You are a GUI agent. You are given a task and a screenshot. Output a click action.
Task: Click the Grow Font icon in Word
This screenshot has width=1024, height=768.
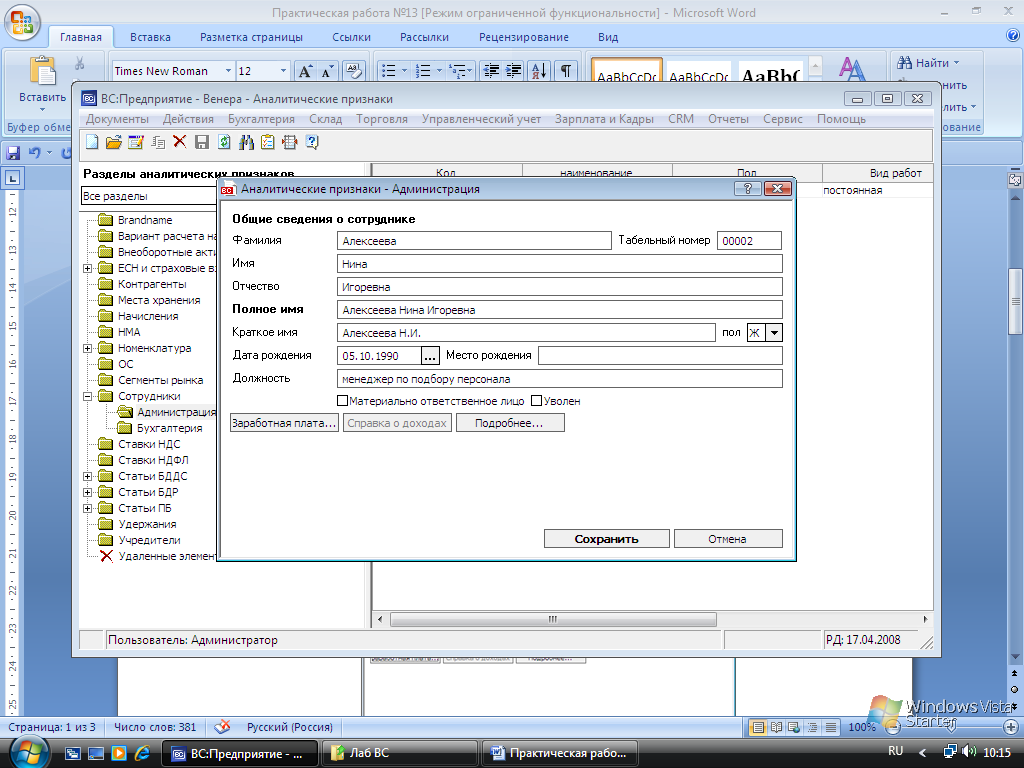click(305, 71)
